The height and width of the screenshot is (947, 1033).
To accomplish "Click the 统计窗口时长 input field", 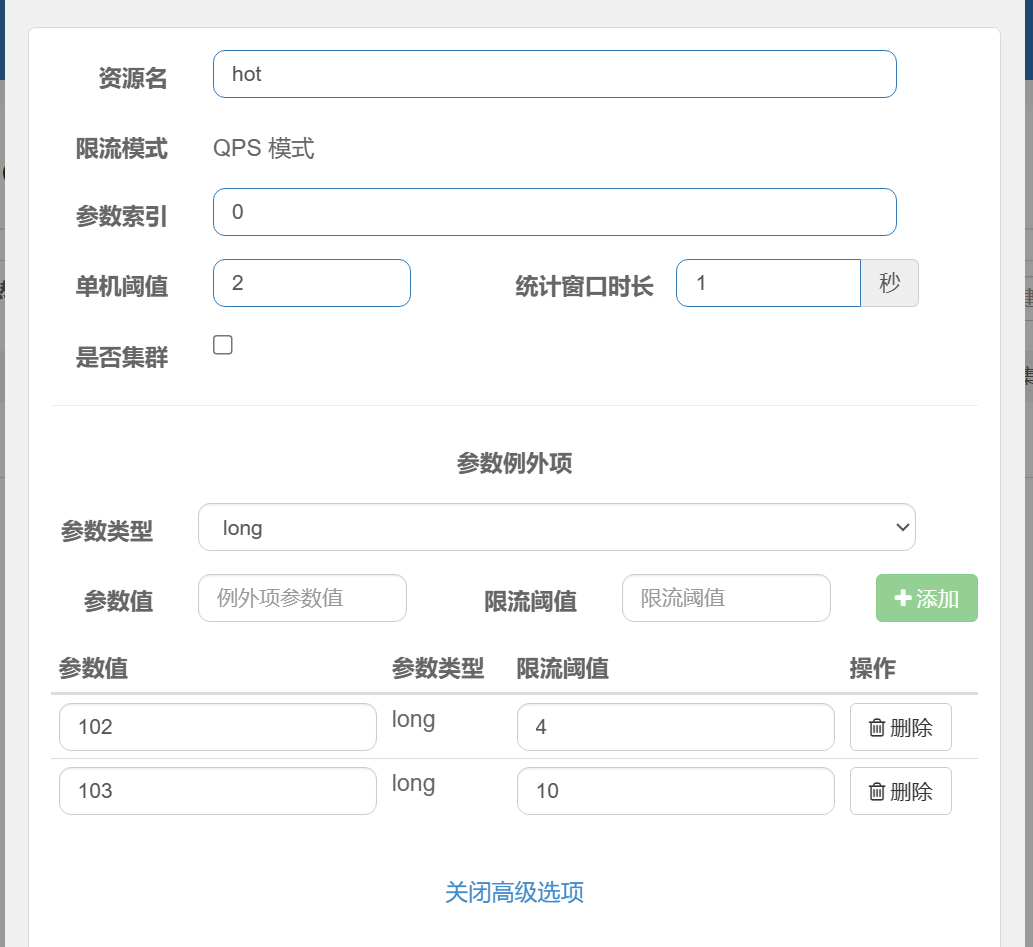I will [768, 283].
